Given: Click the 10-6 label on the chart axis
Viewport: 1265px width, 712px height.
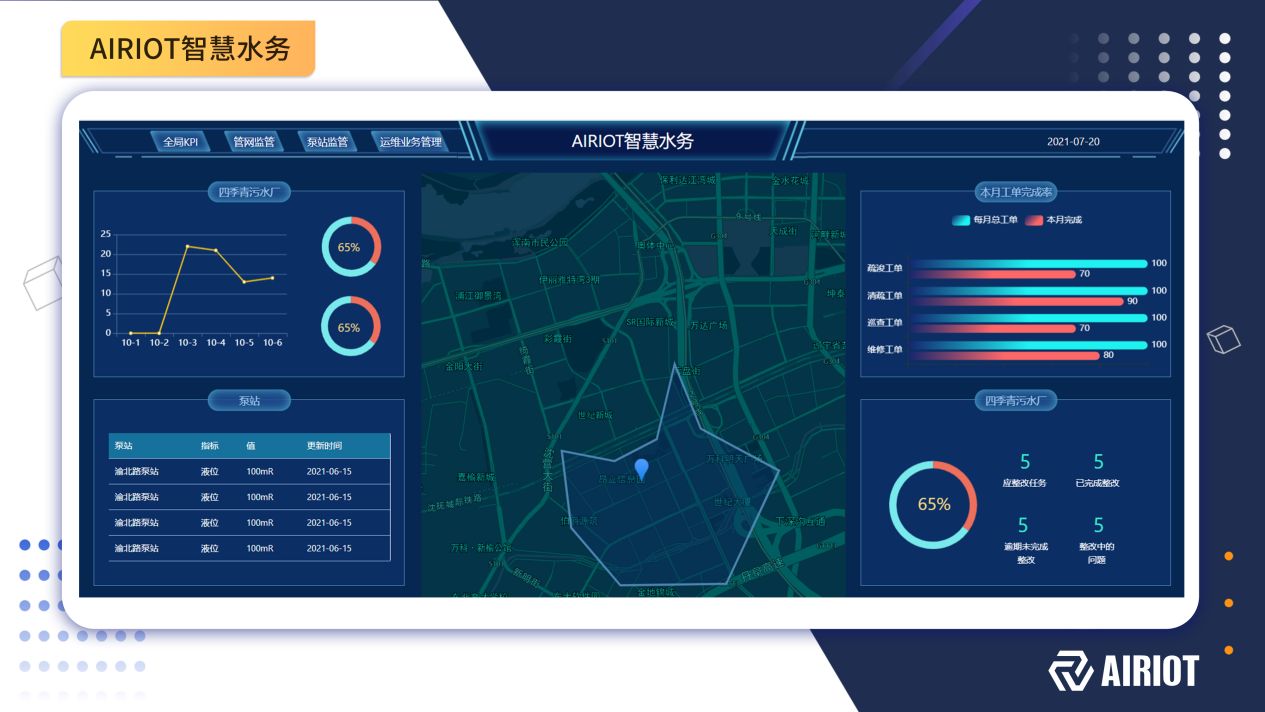Looking at the screenshot, I should [272, 343].
